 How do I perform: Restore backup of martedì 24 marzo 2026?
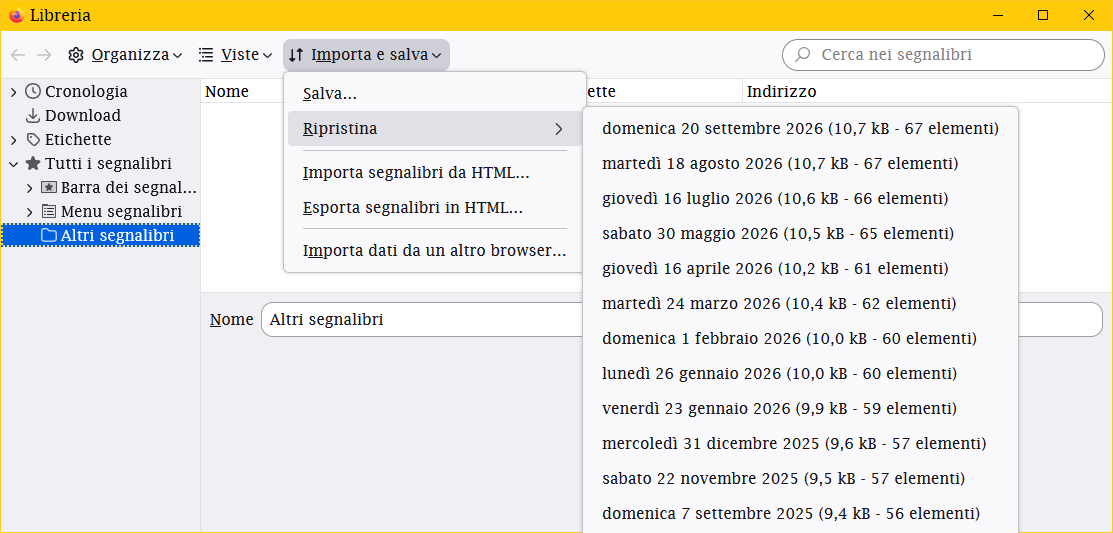[800, 303]
